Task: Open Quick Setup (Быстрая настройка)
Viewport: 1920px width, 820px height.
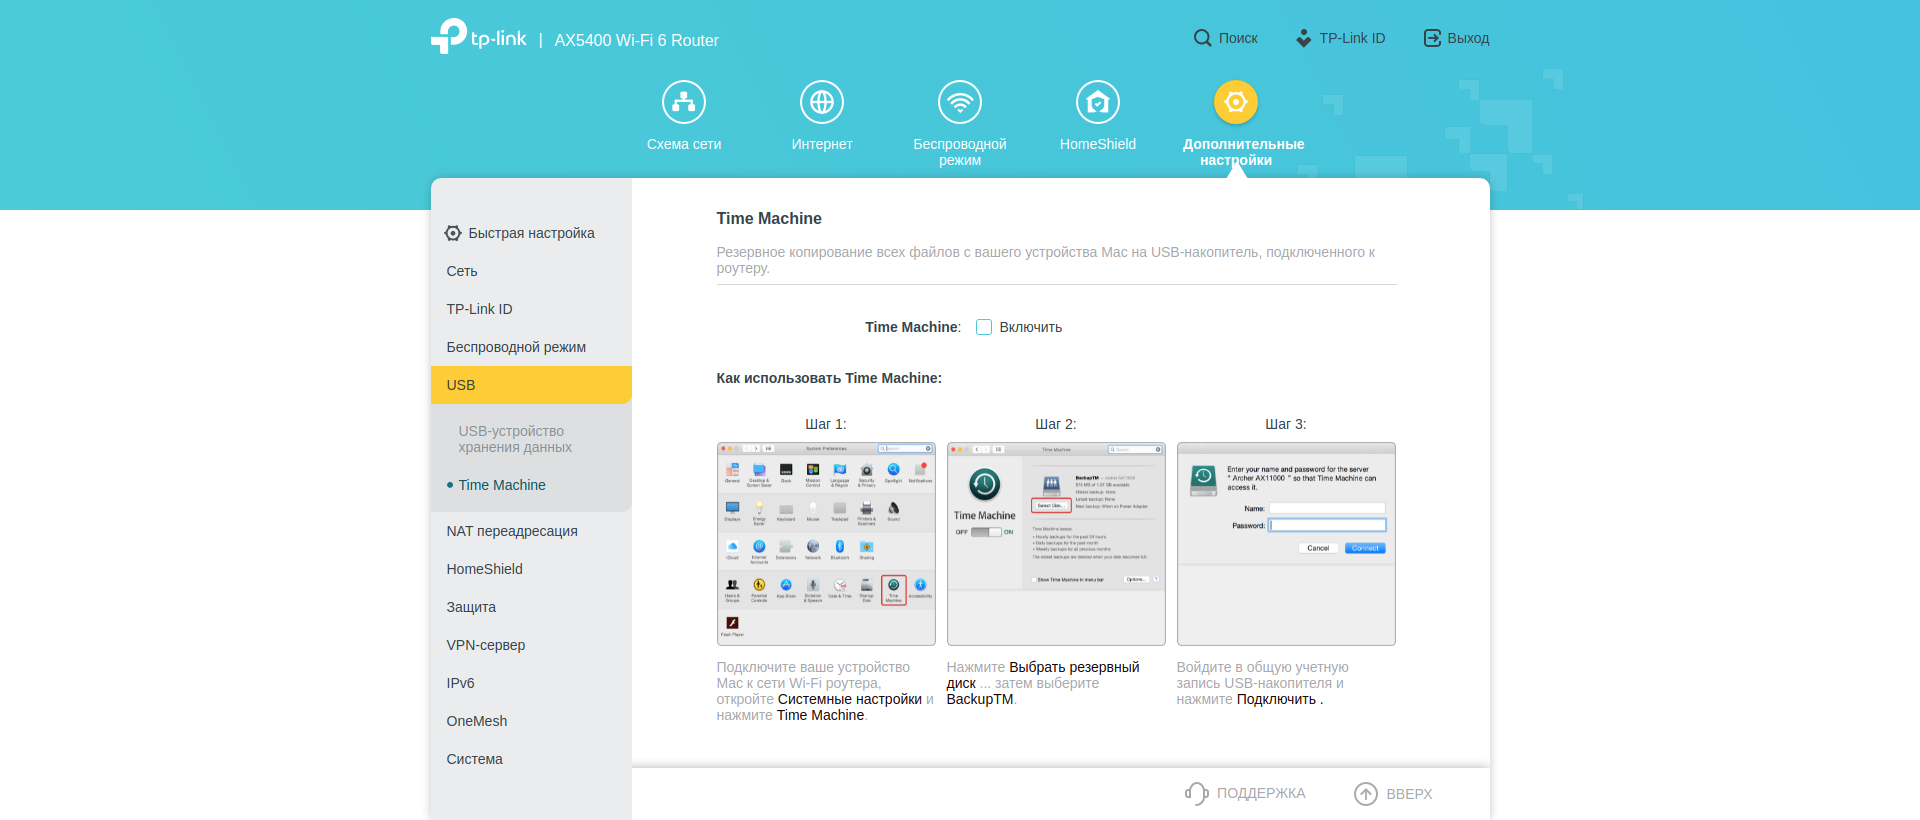Action: pos(531,233)
